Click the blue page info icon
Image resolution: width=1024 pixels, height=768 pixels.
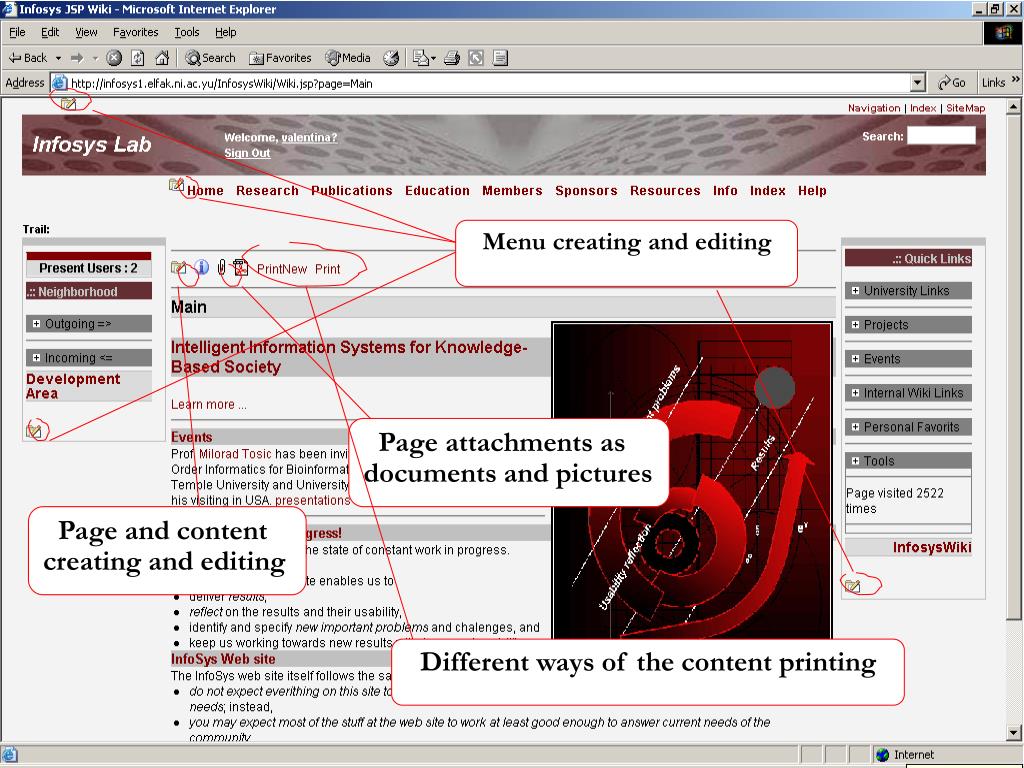pos(202,268)
